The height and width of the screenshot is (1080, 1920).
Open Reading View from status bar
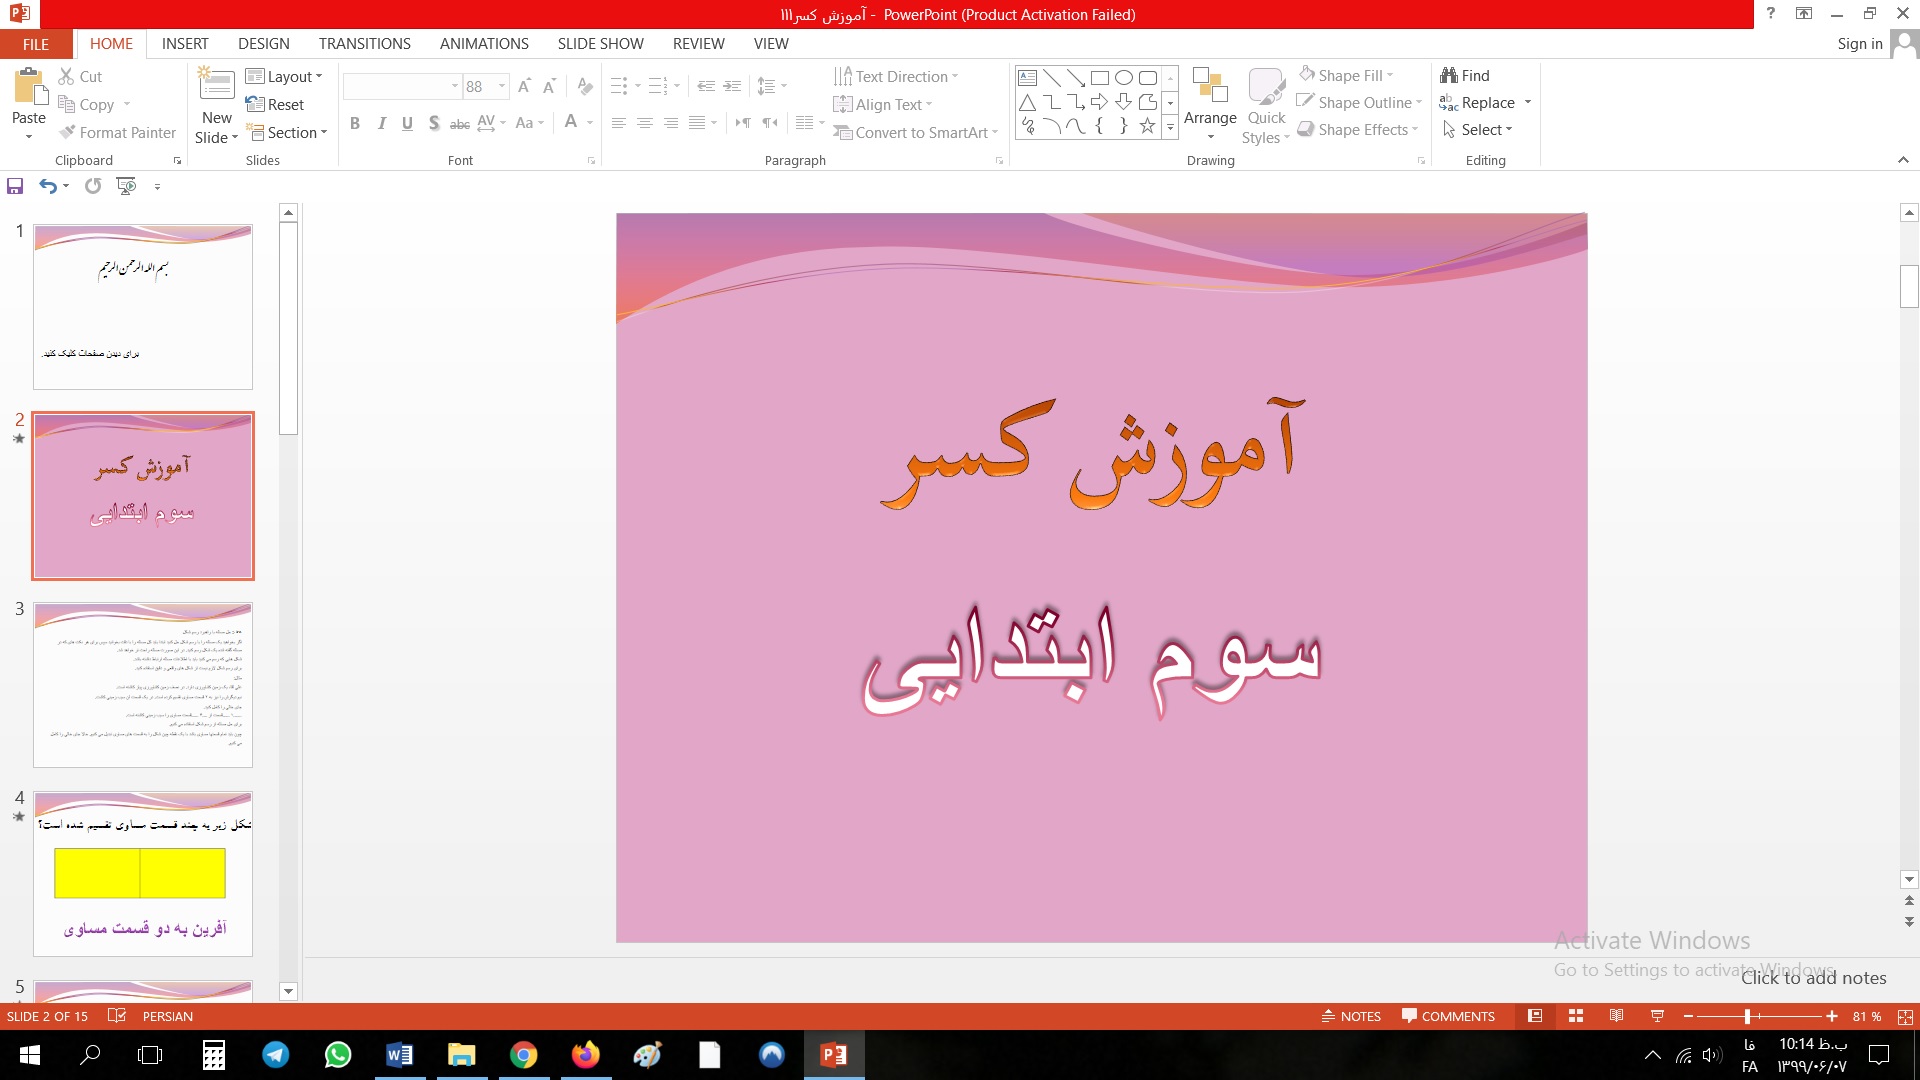coord(1616,1016)
